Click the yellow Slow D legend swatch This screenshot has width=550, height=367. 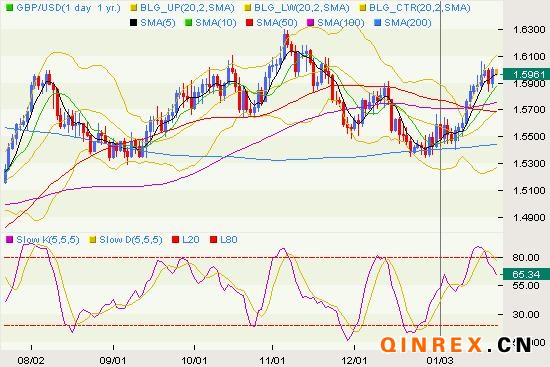tap(93, 240)
